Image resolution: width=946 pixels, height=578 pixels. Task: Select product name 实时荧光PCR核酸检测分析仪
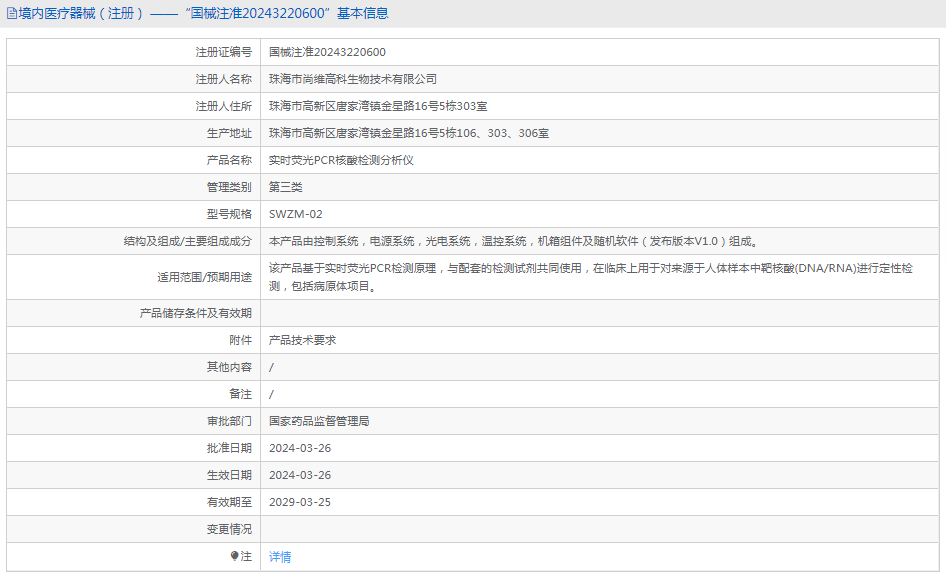point(341,160)
